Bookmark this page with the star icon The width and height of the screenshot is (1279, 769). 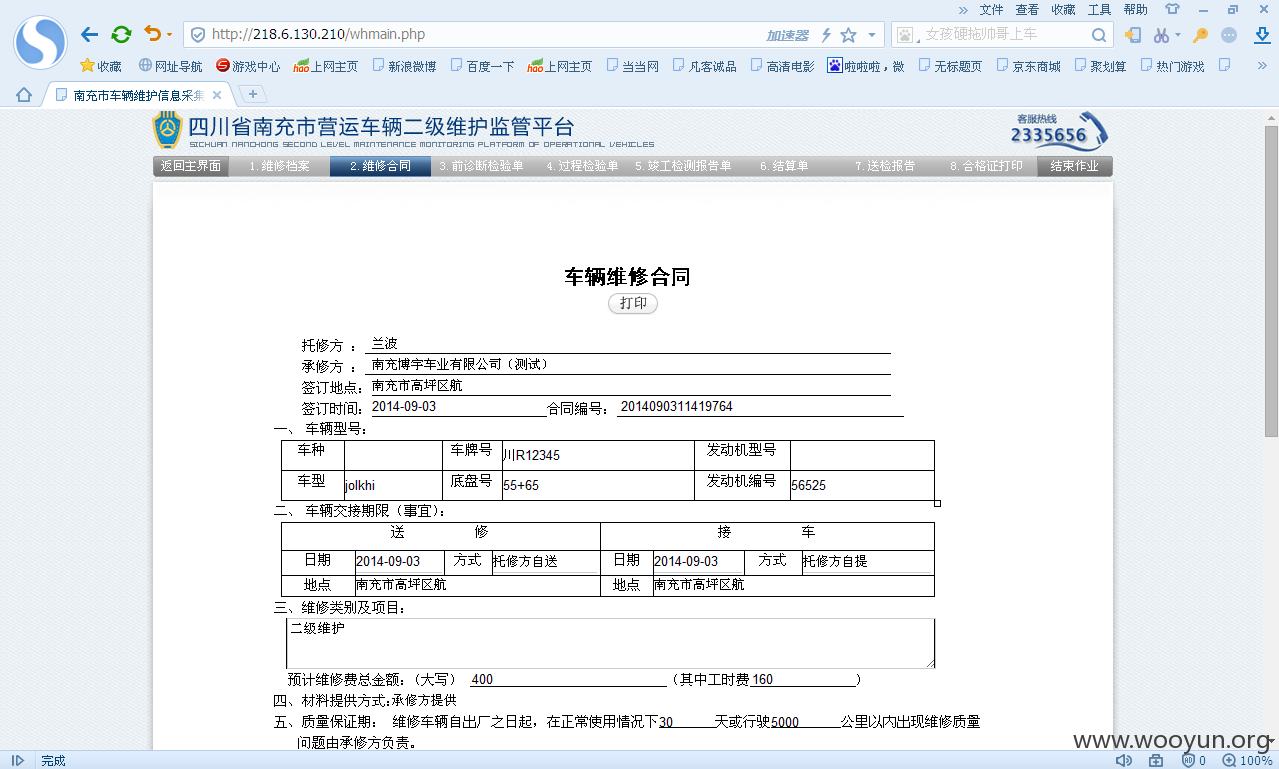click(x=848, y=35)
